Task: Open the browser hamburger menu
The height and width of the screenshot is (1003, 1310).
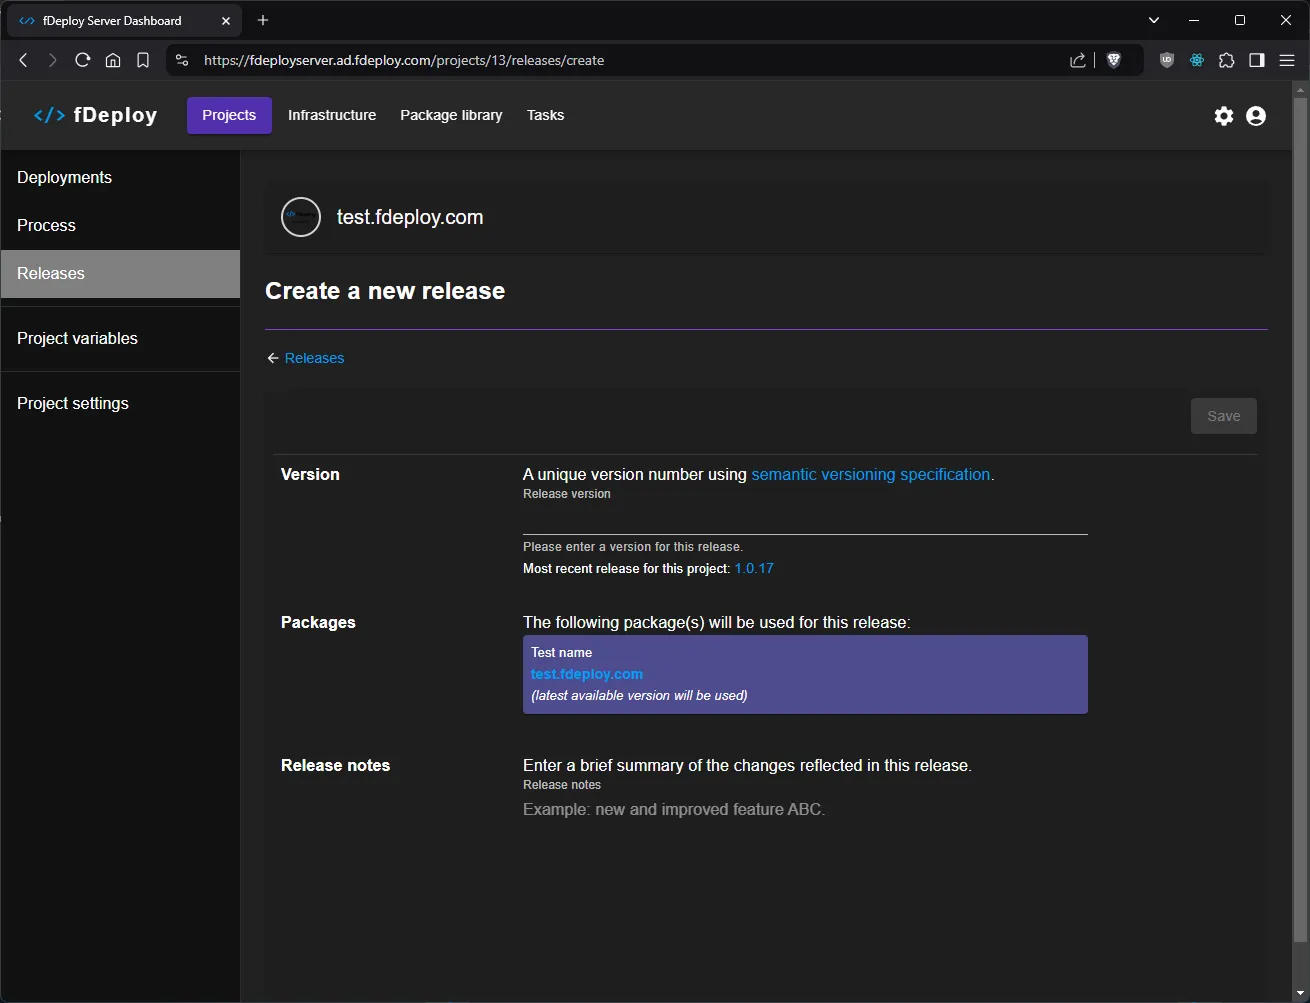Action: [x=1288, y=60]
